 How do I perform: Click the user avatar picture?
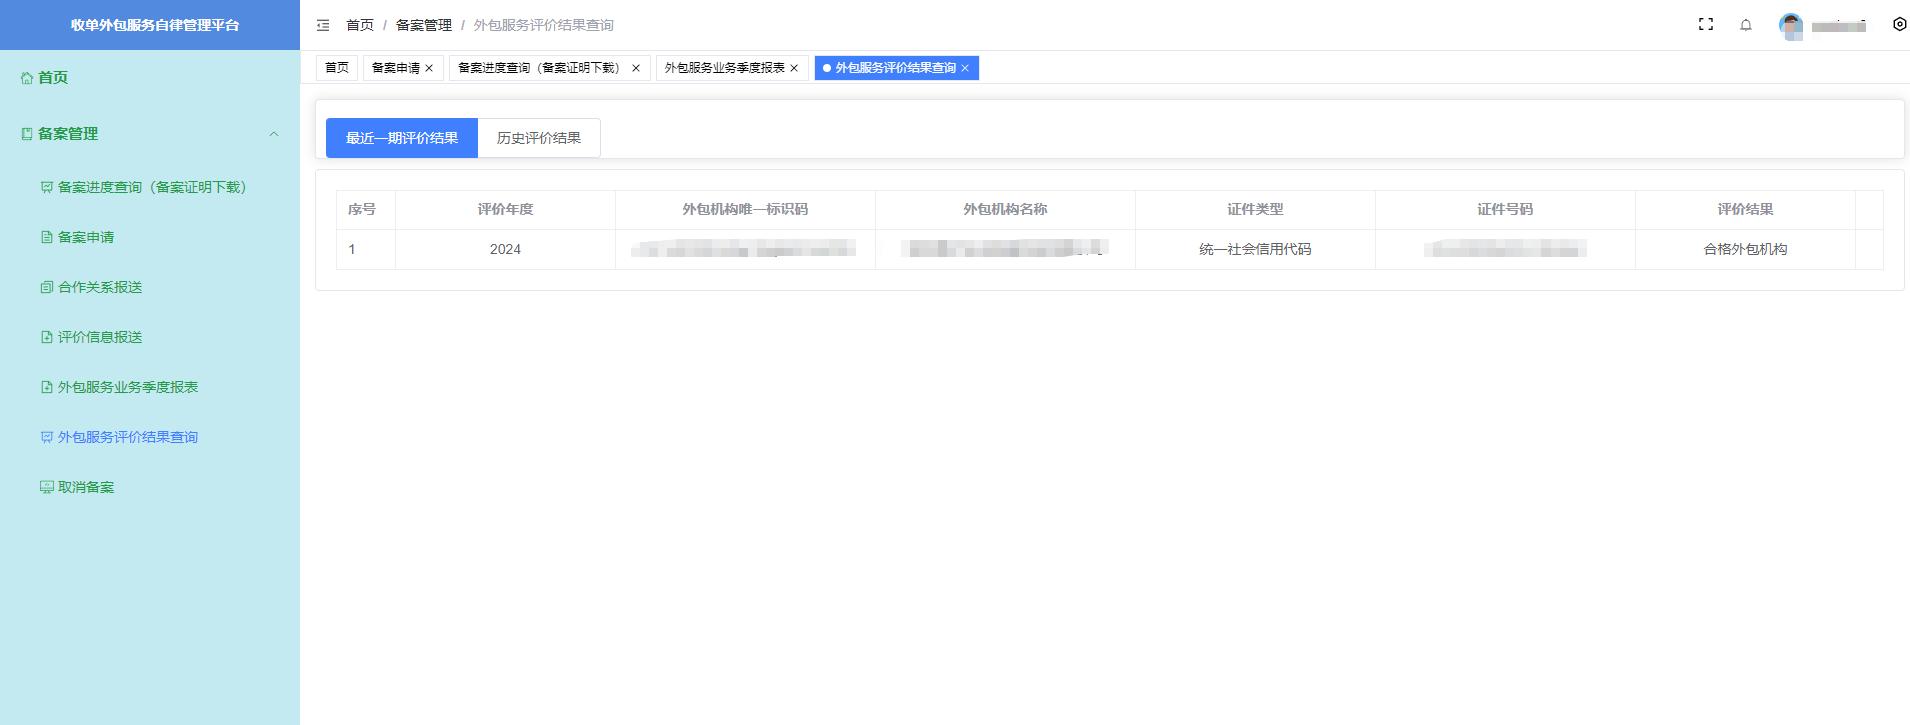click(x=1791, y=26)
